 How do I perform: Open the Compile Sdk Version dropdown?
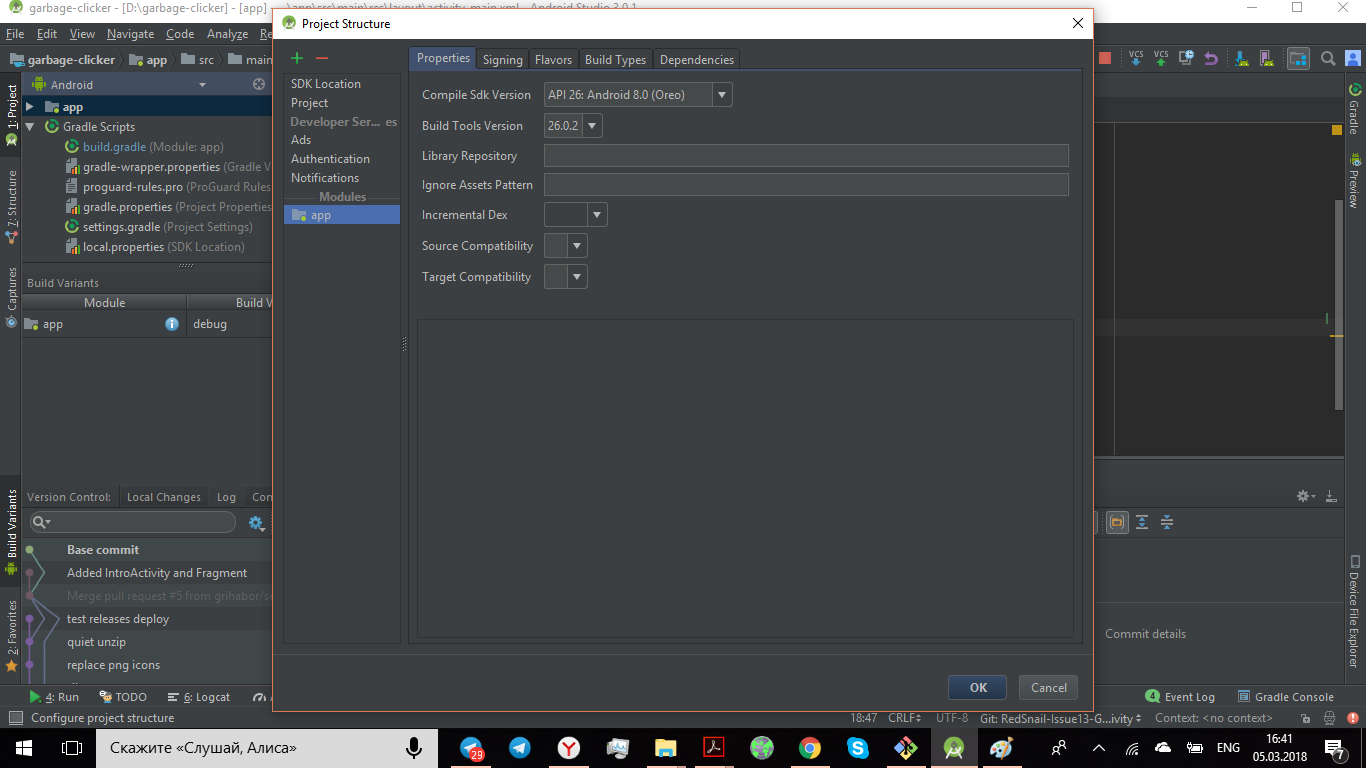coord(722,95)
